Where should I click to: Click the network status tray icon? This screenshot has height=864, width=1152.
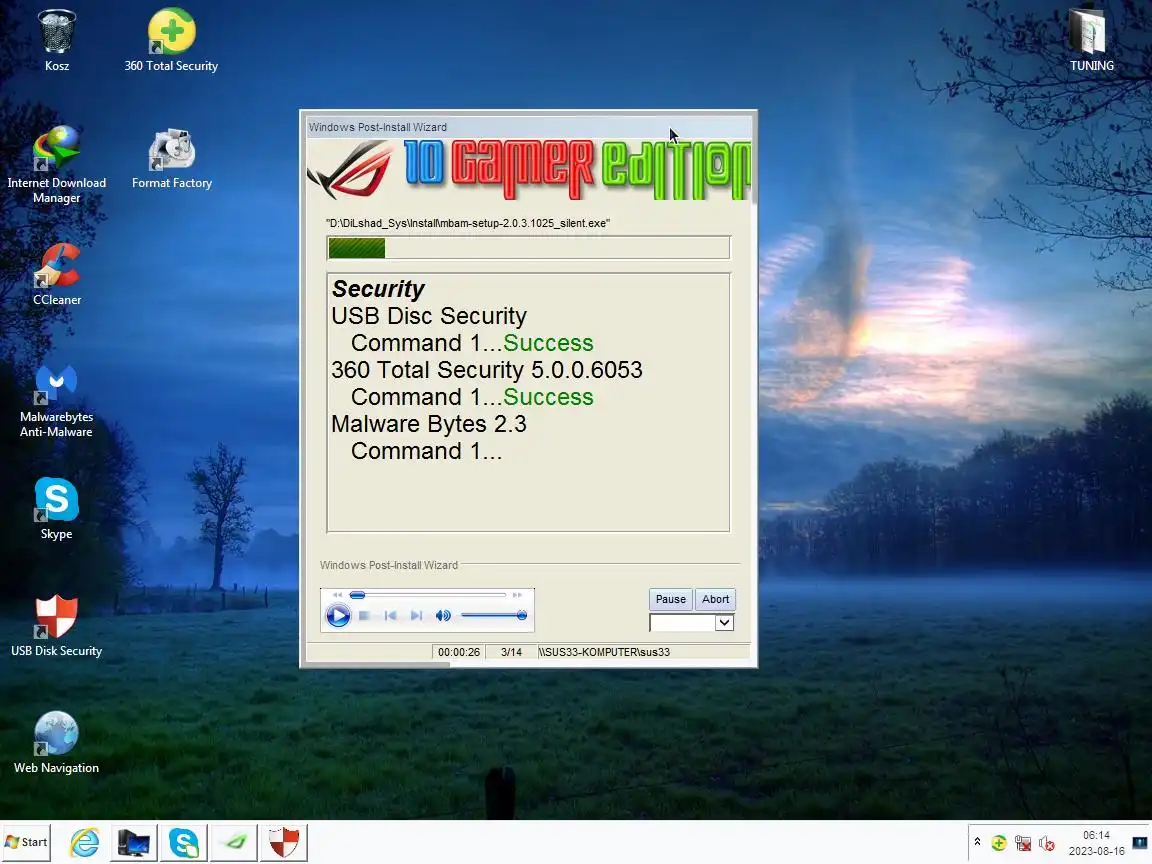click(x=1023, y=843)
